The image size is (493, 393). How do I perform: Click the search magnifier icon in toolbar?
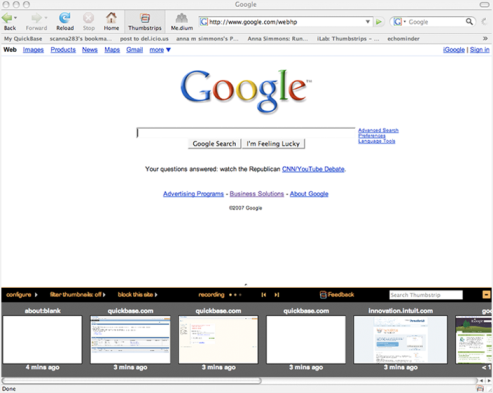point(469,22)
